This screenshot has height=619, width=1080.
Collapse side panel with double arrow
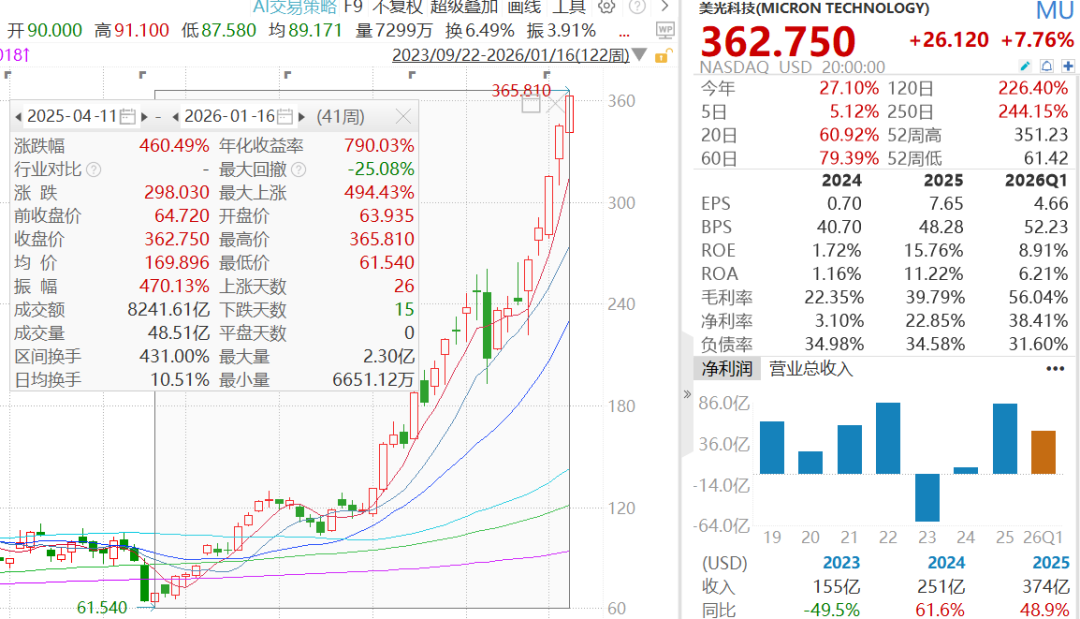click(687, 395)
